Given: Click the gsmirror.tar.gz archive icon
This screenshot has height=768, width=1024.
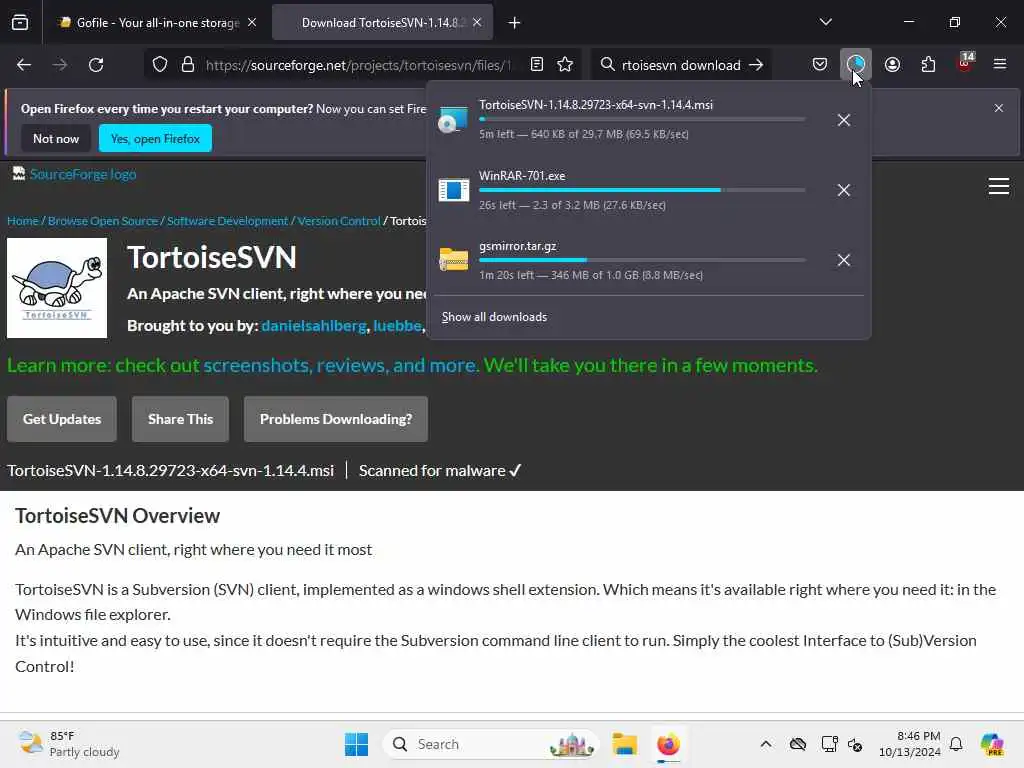Looking at the screenshot, I should tap(453, 260).
